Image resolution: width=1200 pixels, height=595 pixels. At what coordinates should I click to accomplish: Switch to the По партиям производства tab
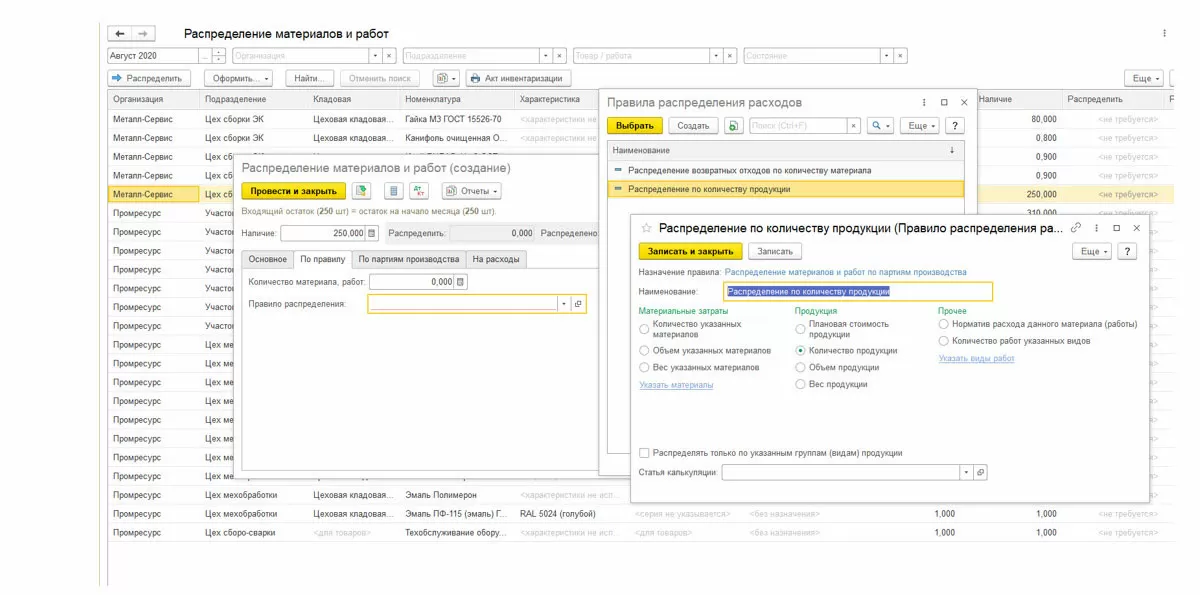[x=408, y=259]
